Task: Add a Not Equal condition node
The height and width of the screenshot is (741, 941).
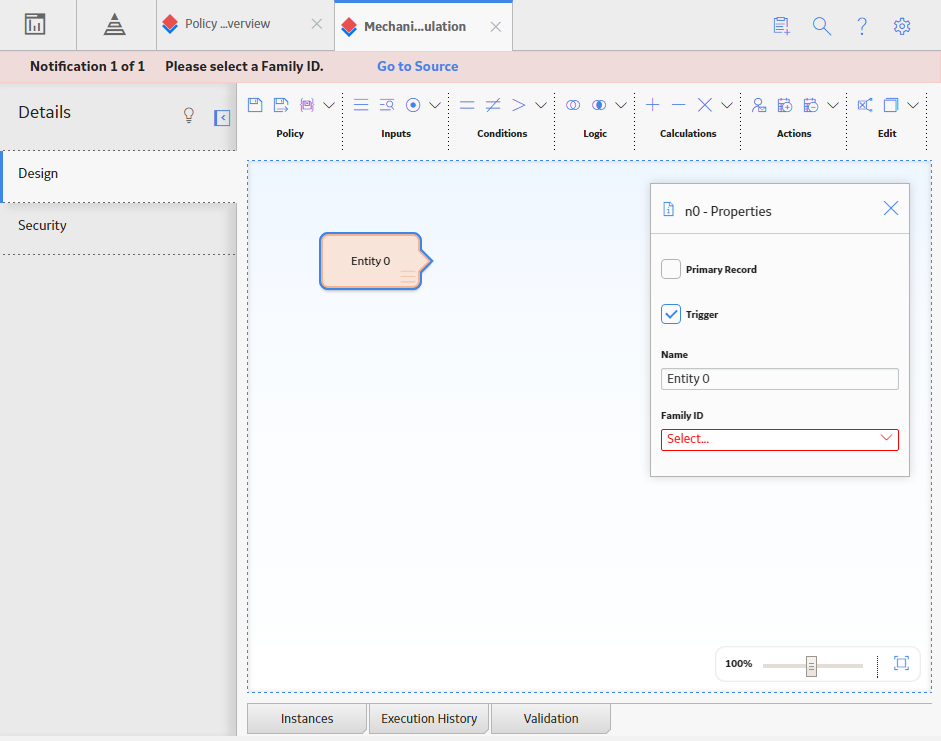Action: click(493, 105)
